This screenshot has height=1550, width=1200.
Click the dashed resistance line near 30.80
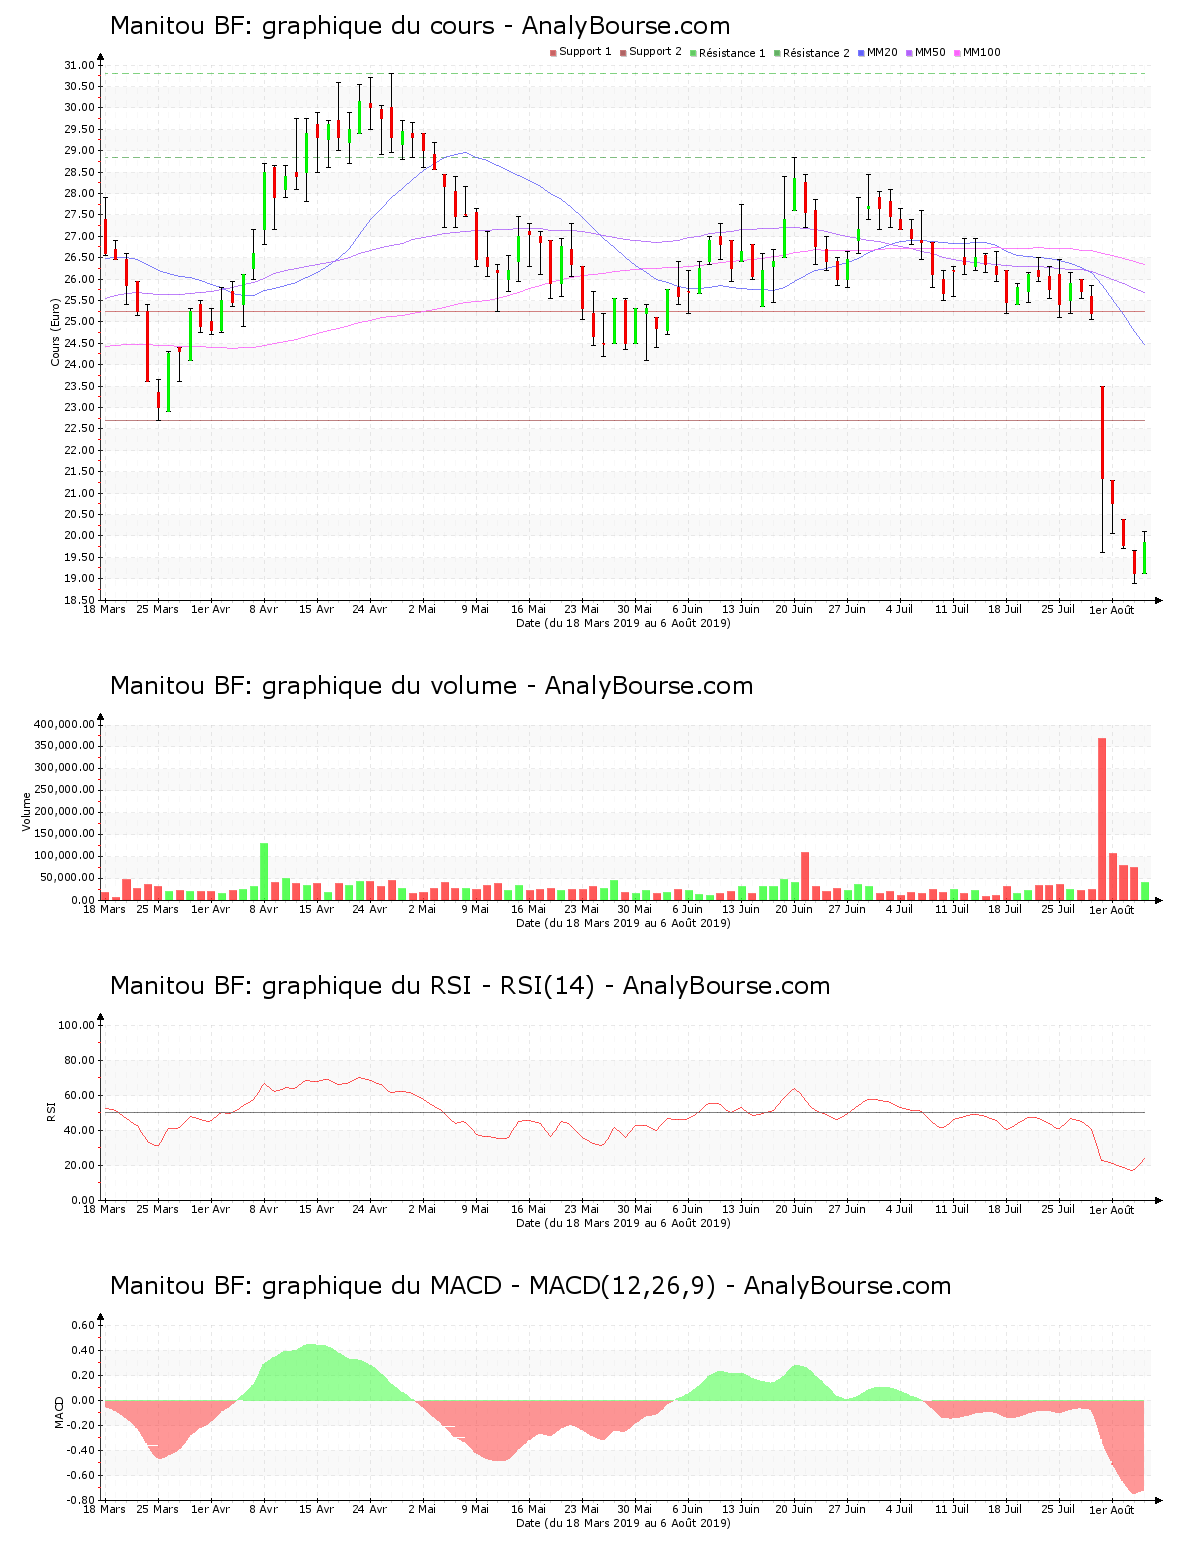624,73
